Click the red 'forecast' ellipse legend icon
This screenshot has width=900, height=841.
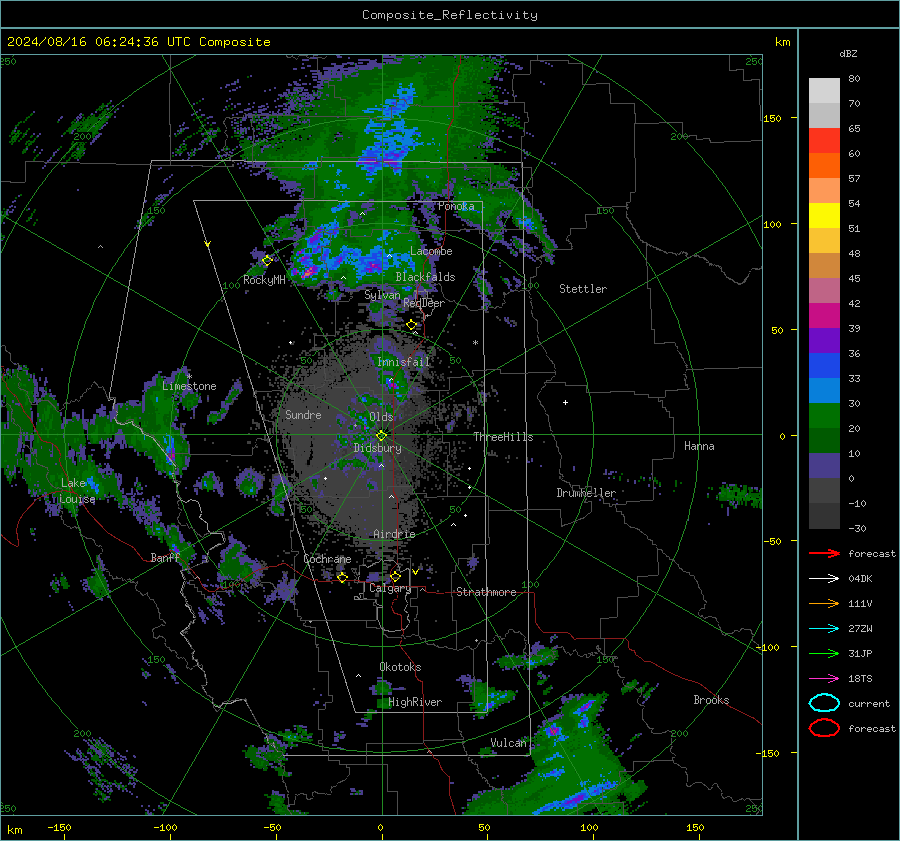[x=824, y=728]
